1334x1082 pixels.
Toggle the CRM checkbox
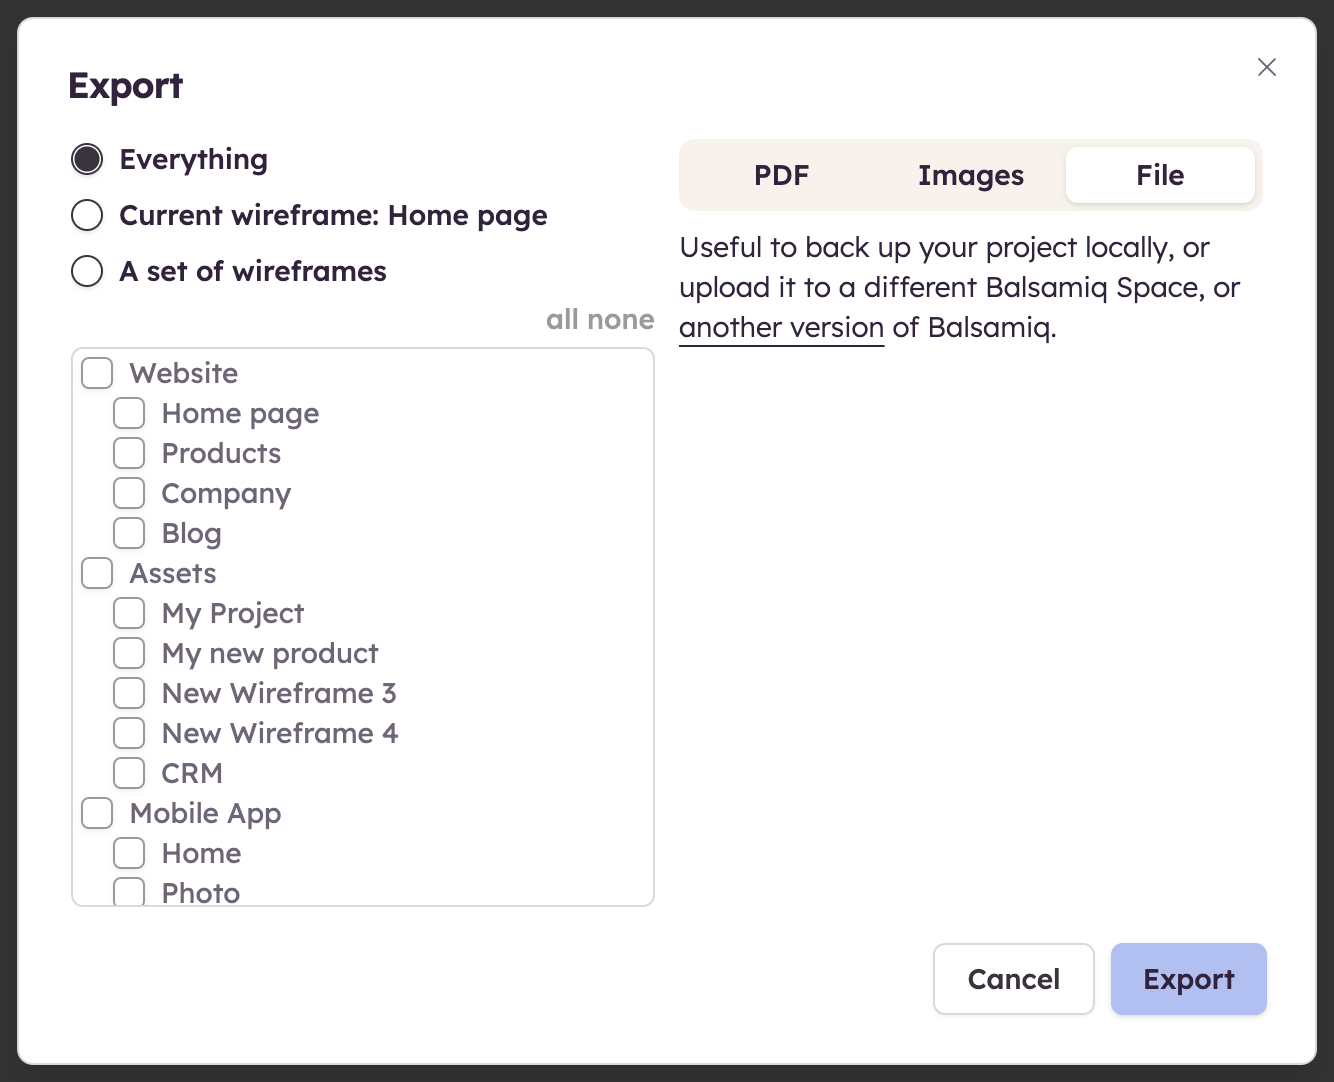point(129,773)
